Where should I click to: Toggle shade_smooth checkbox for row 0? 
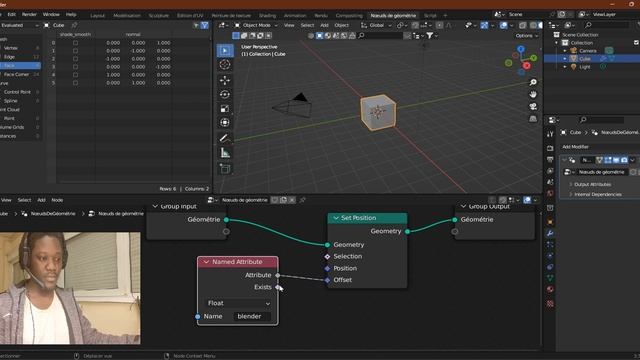point(75,43)
